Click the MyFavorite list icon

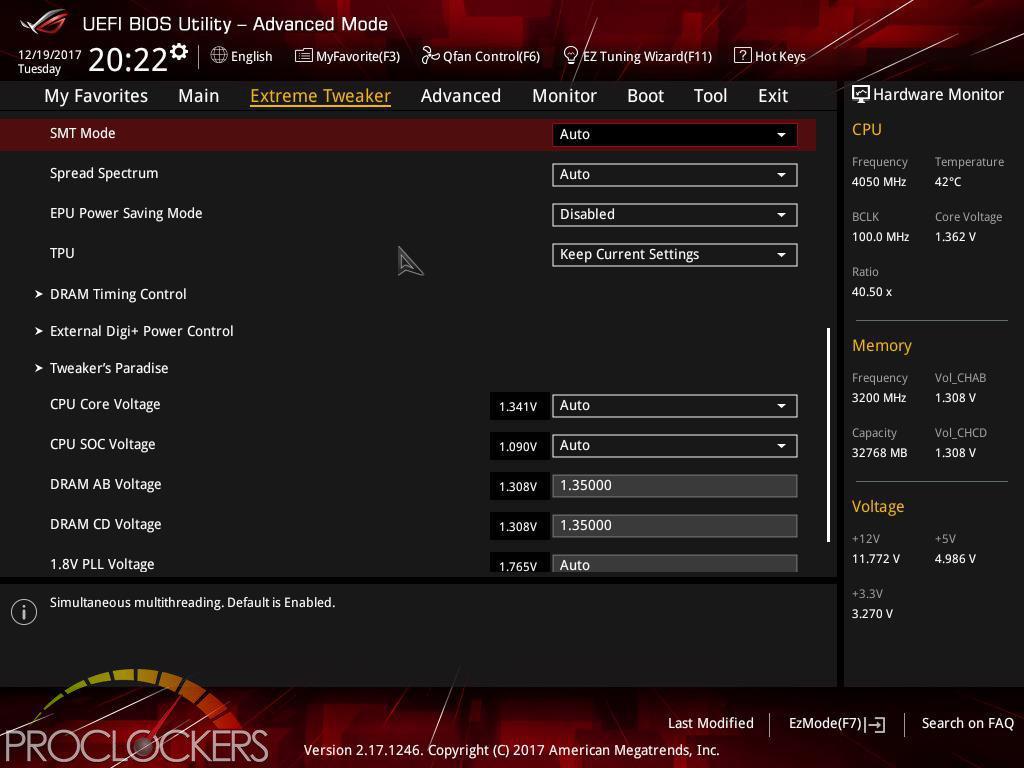coord(303,56)
